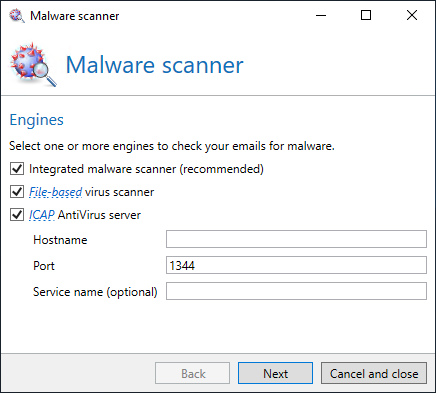Minimize the Malware scanner window
Viewport: 436px width, 393px height.
tap(321, 15)
